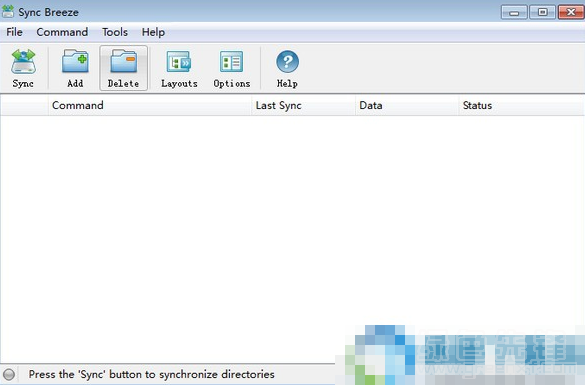Click the Sync Breeze title bar app icon

(x=8, y=12)
